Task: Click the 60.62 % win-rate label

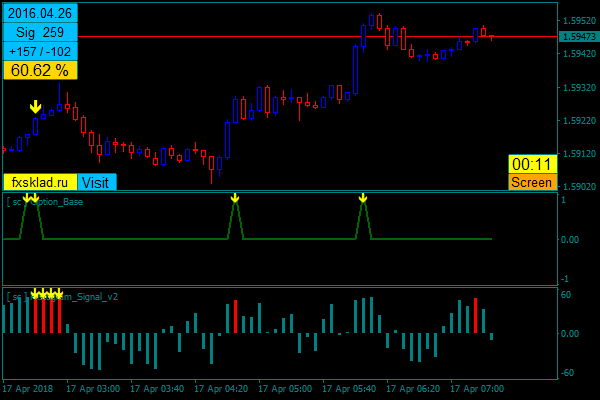Action: [x=40, y=70]
